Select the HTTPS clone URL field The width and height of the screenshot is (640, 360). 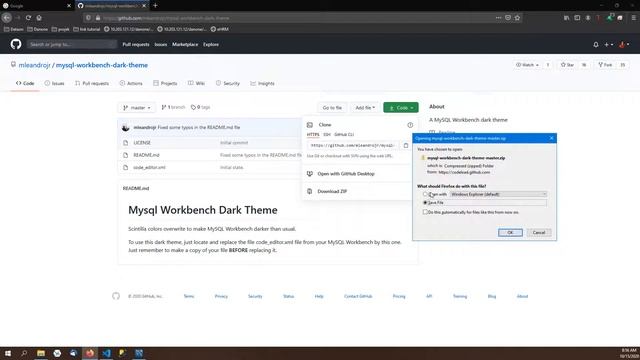pos(353,145)
